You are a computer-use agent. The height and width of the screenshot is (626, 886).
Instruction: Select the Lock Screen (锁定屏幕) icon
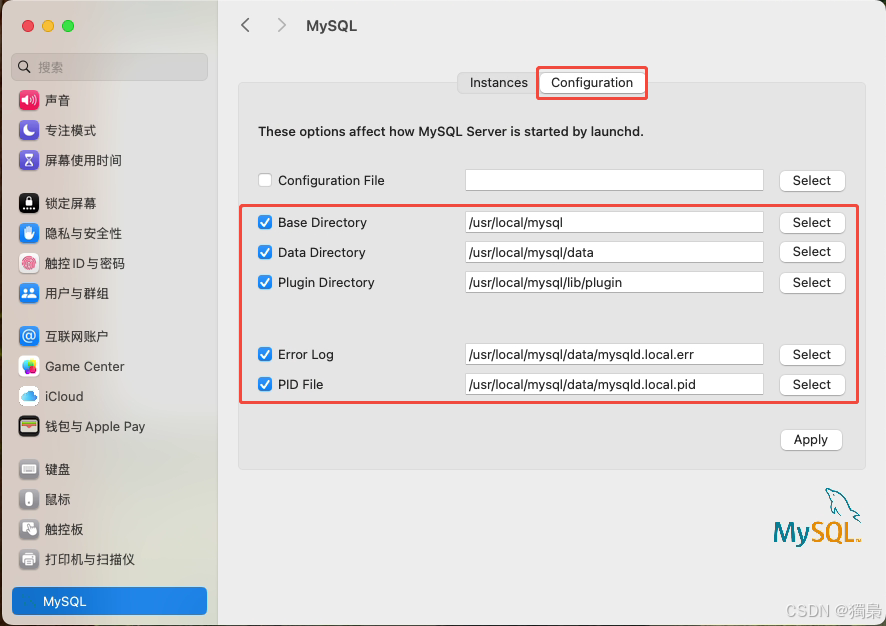[x=29, y=203]
